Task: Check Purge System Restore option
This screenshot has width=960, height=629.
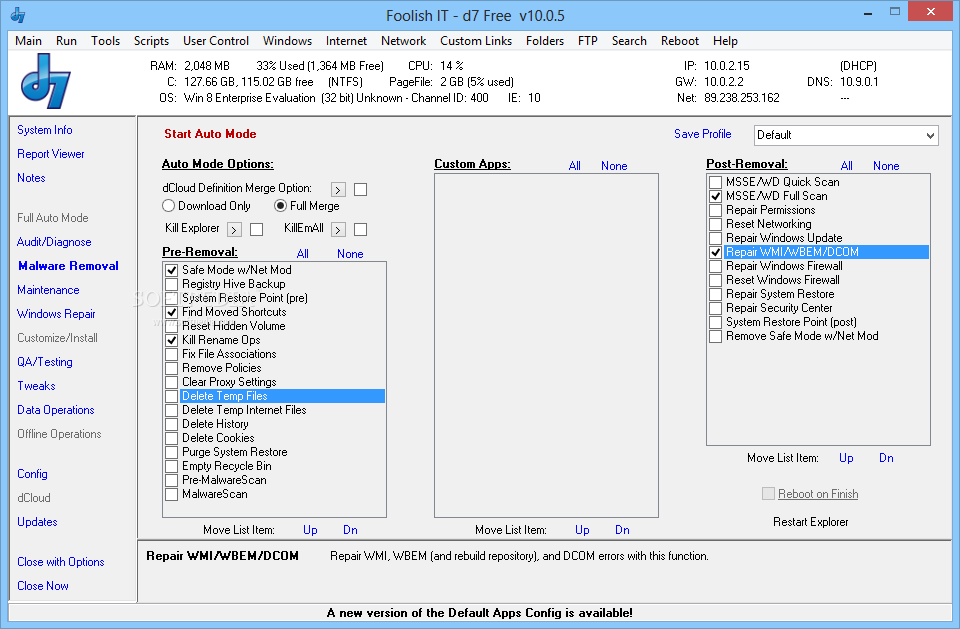Action: [171, 452]
